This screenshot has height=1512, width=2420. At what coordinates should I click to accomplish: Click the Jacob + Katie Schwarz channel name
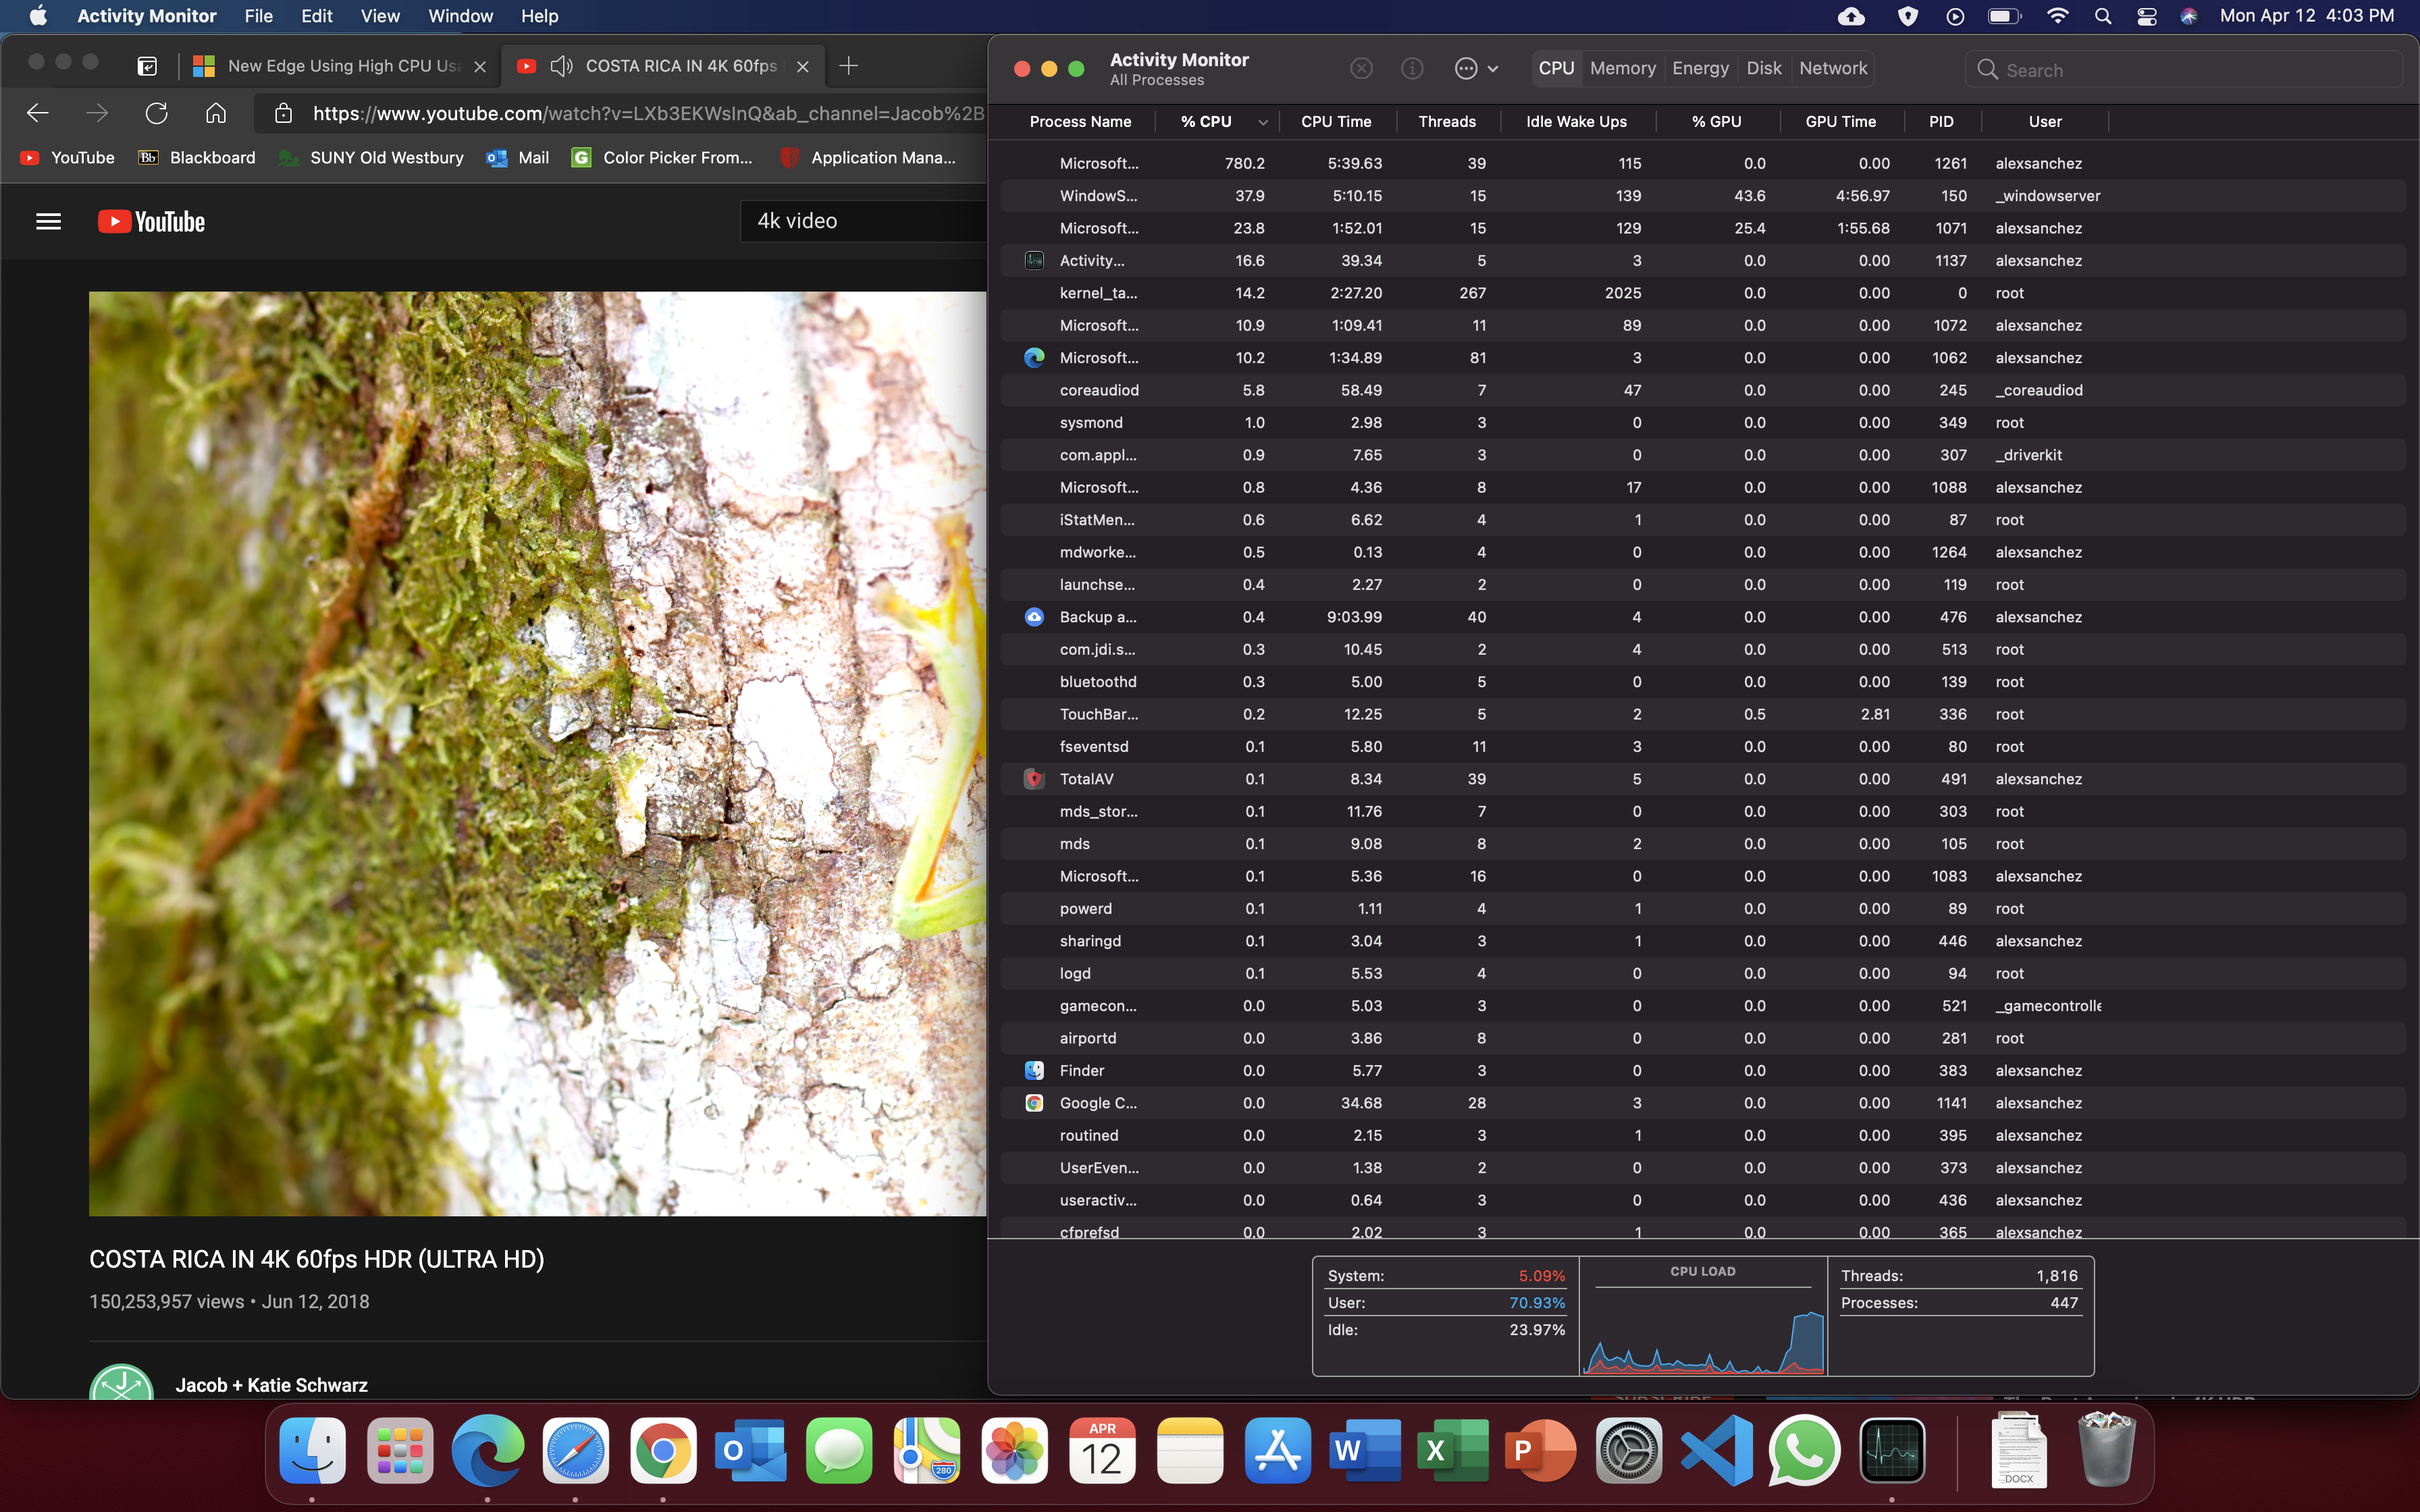click(271, 1385)
